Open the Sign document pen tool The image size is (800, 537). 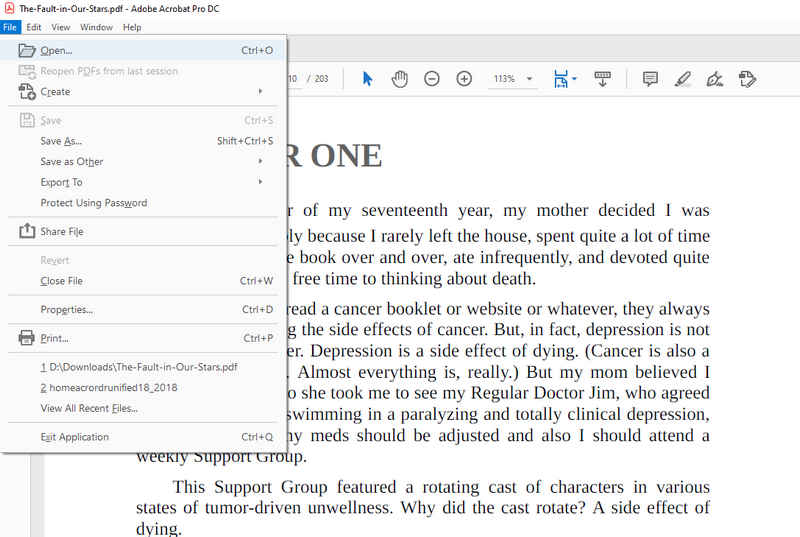(x=714, y=79)
